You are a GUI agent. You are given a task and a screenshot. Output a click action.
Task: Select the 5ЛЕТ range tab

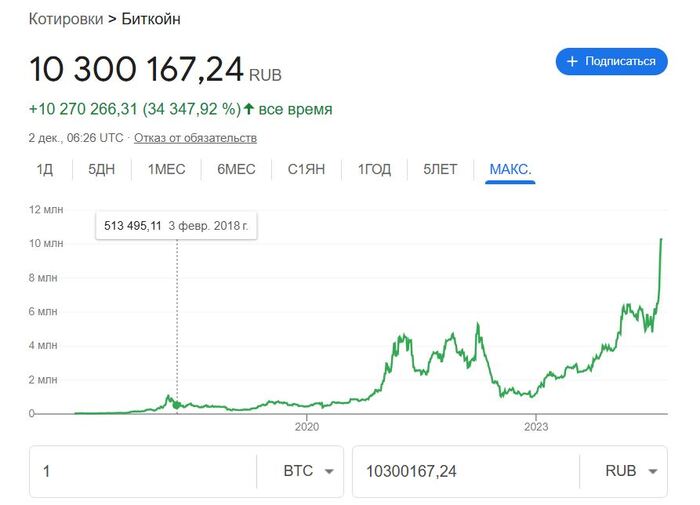click(440, 169)
